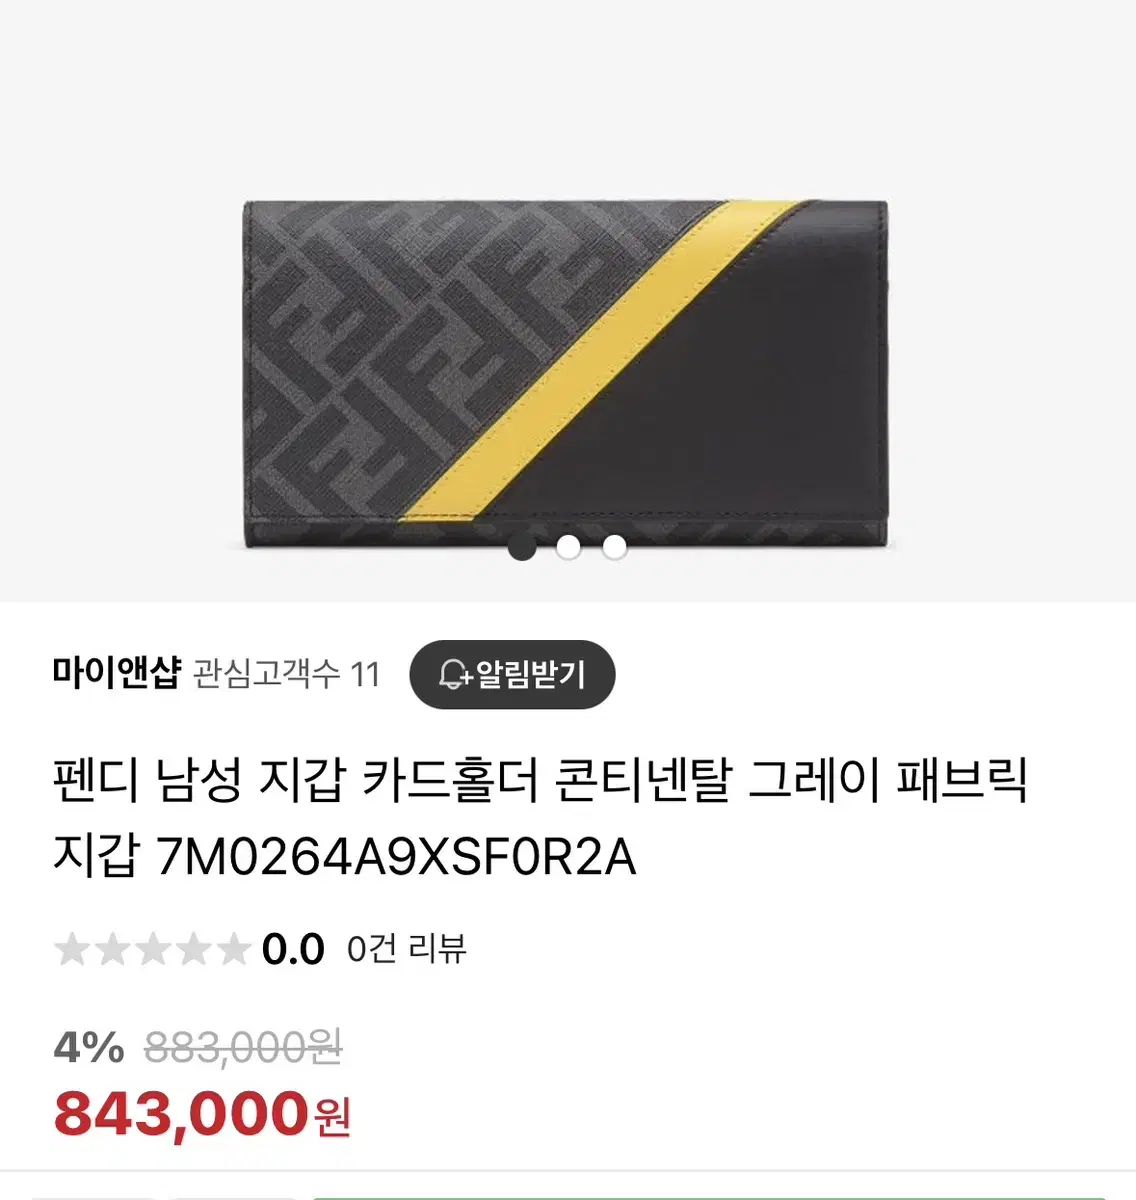Image resolution: width=1136 pixels, height=1200 pixels.
Task: Click the 알림받기 notification button
Action: click(x=512, y=675)
